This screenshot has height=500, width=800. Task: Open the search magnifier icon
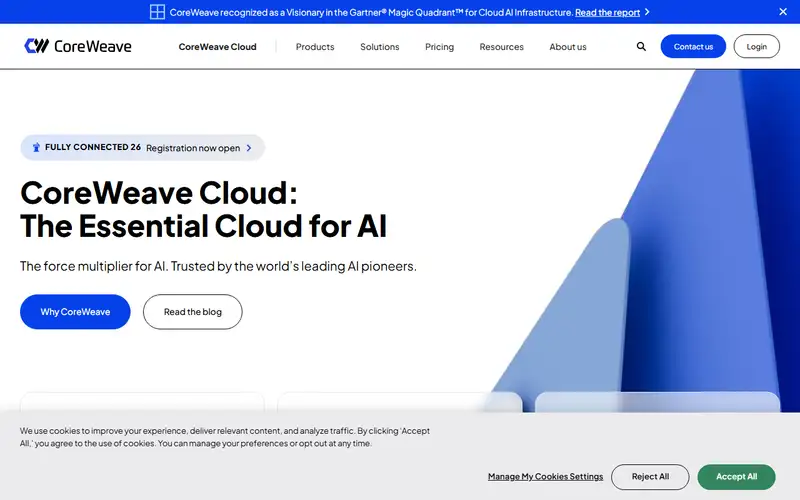[641, 46]
